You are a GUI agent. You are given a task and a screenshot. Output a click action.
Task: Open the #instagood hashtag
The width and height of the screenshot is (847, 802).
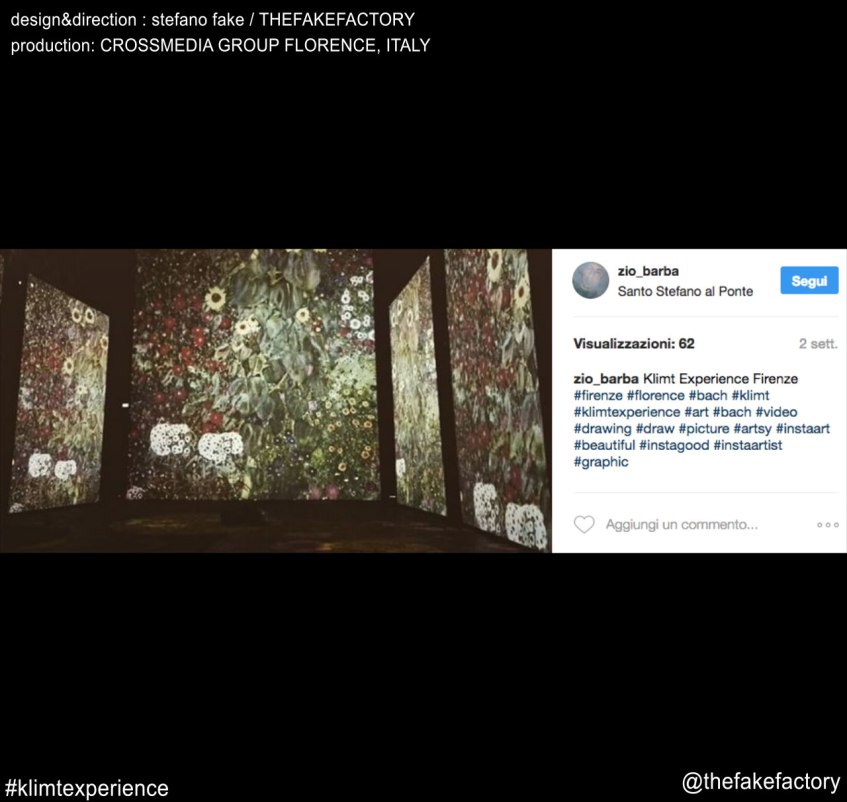pos(674,446)
